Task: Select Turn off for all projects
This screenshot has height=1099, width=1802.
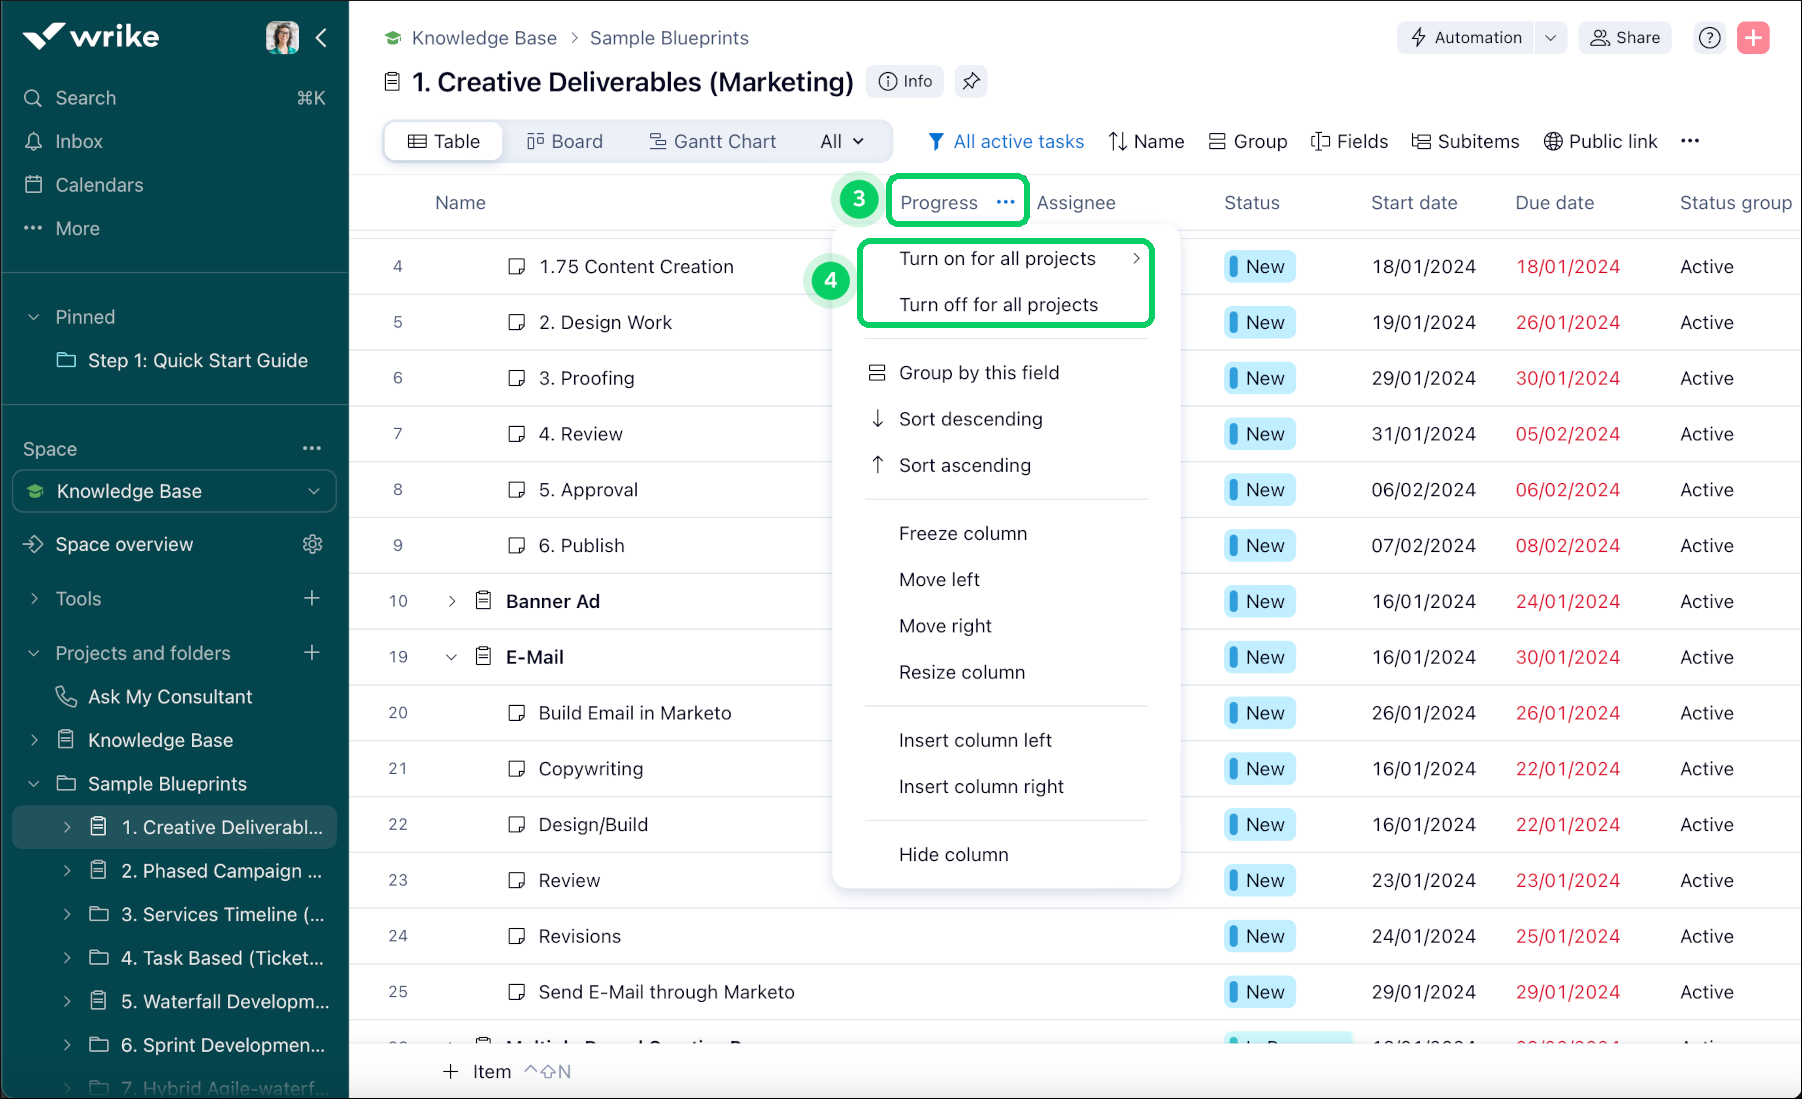Action: click(x=998, y=305)
